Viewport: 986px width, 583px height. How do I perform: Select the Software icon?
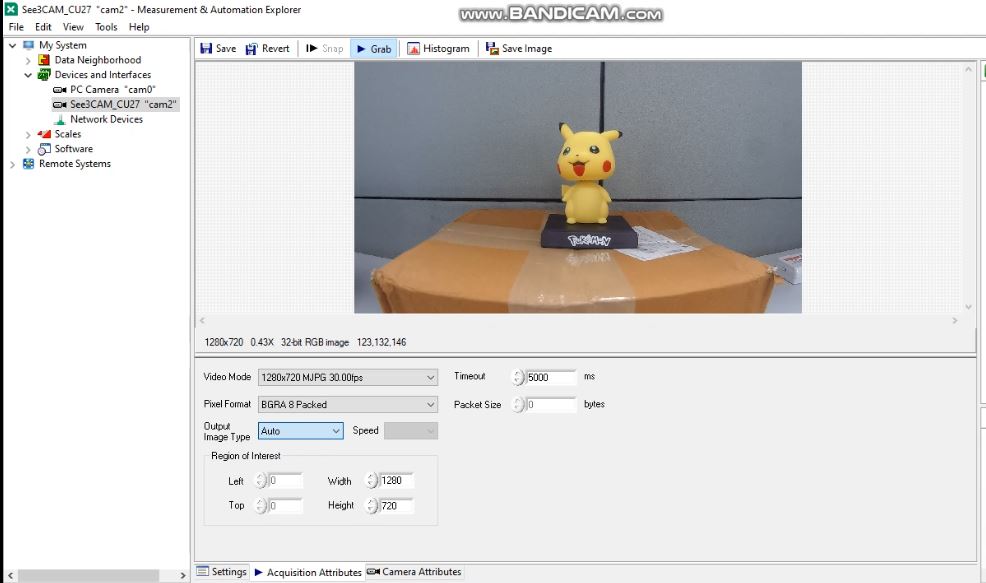(x=44, y=149)
